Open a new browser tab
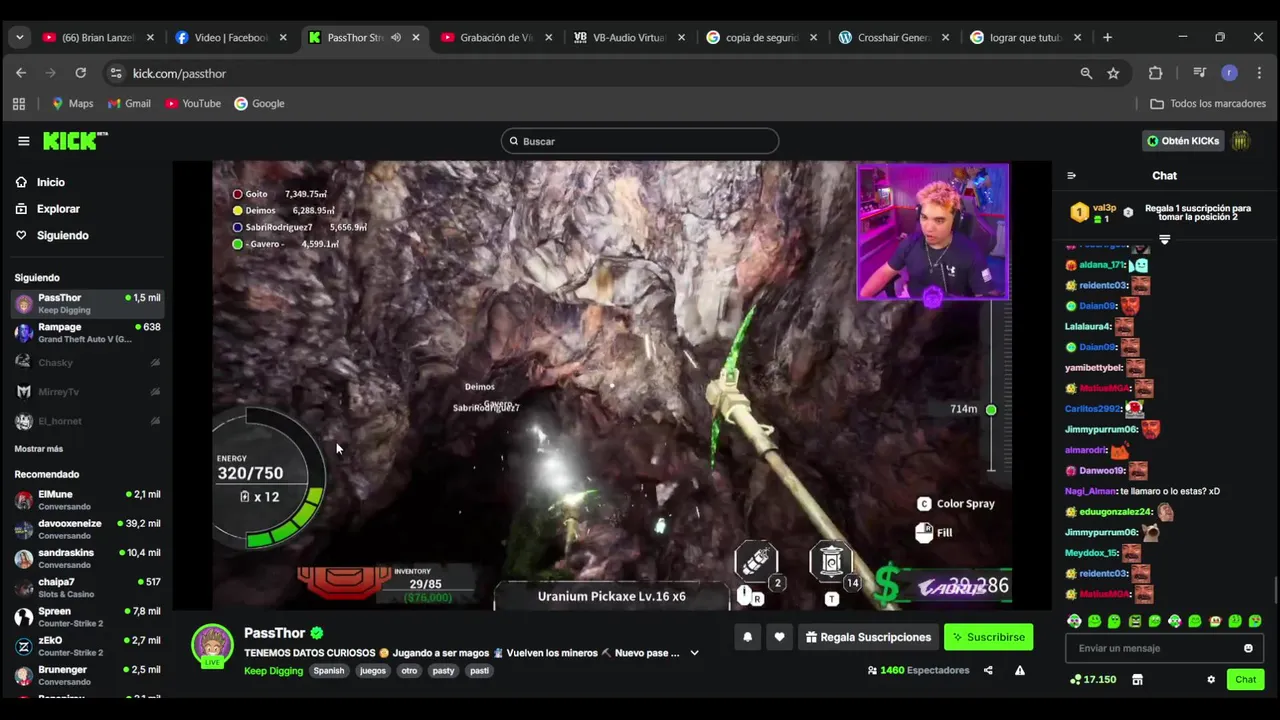Image resolution: width=1280 pixels, height=720 pixels. pyautogui.click(x=1107, y=38)
